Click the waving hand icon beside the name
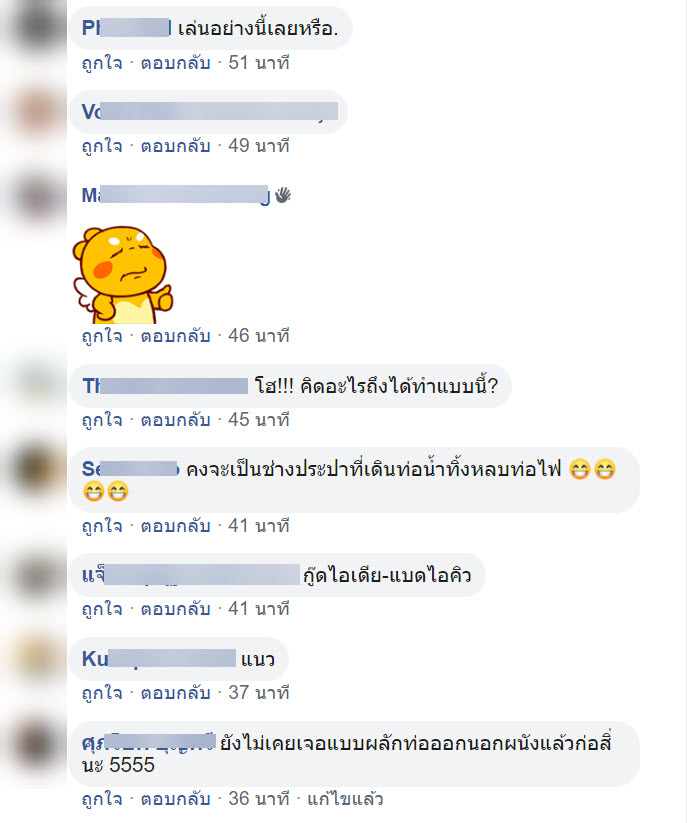The width and height of the screenshot is (687, 823). (283, 195)
